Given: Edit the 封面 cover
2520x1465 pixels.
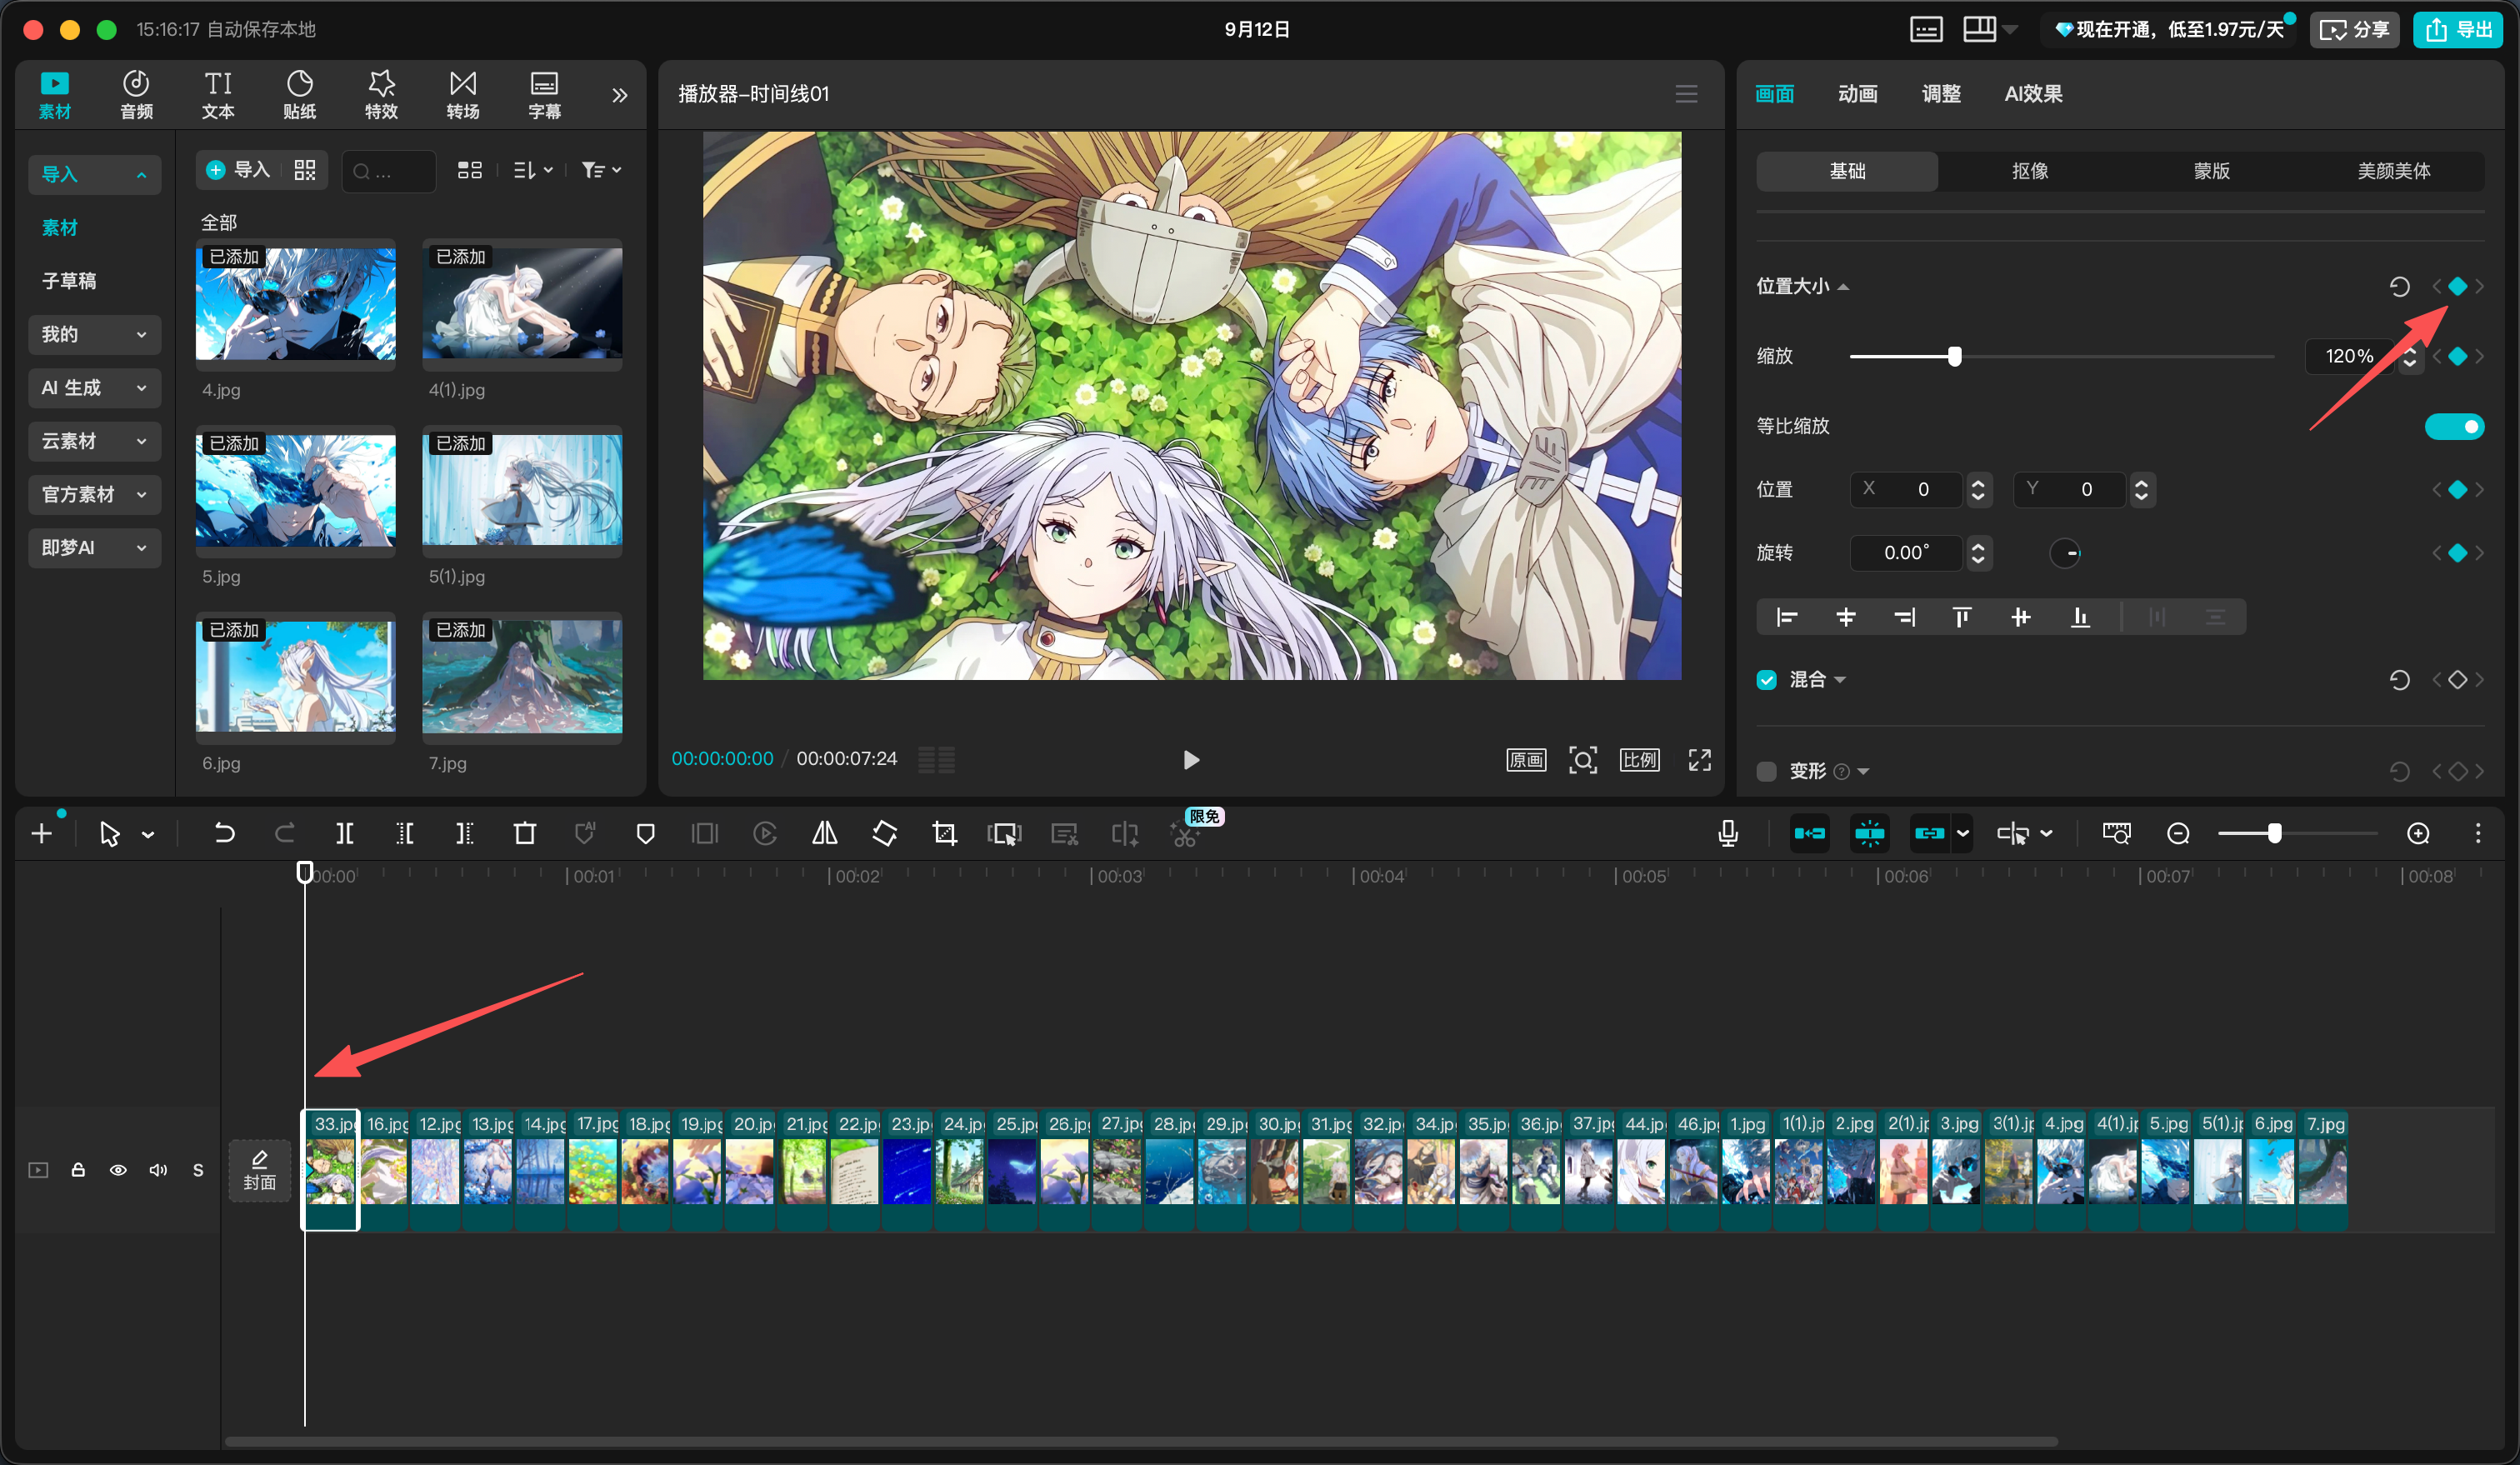Looking at the screenshot, I should (x=260, y=1170).
